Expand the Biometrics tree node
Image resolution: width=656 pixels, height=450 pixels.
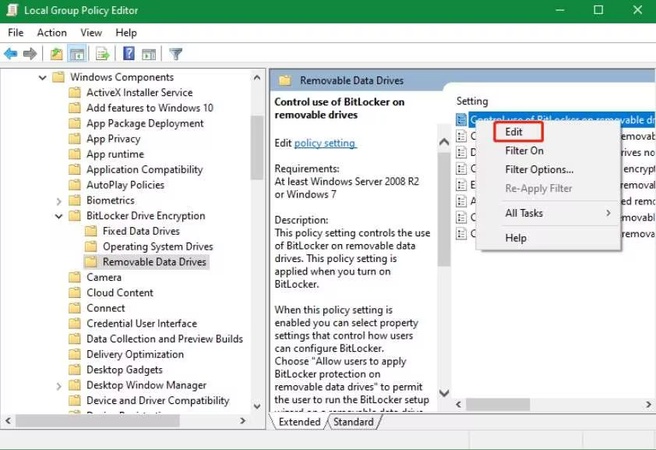tap(59, 201)
